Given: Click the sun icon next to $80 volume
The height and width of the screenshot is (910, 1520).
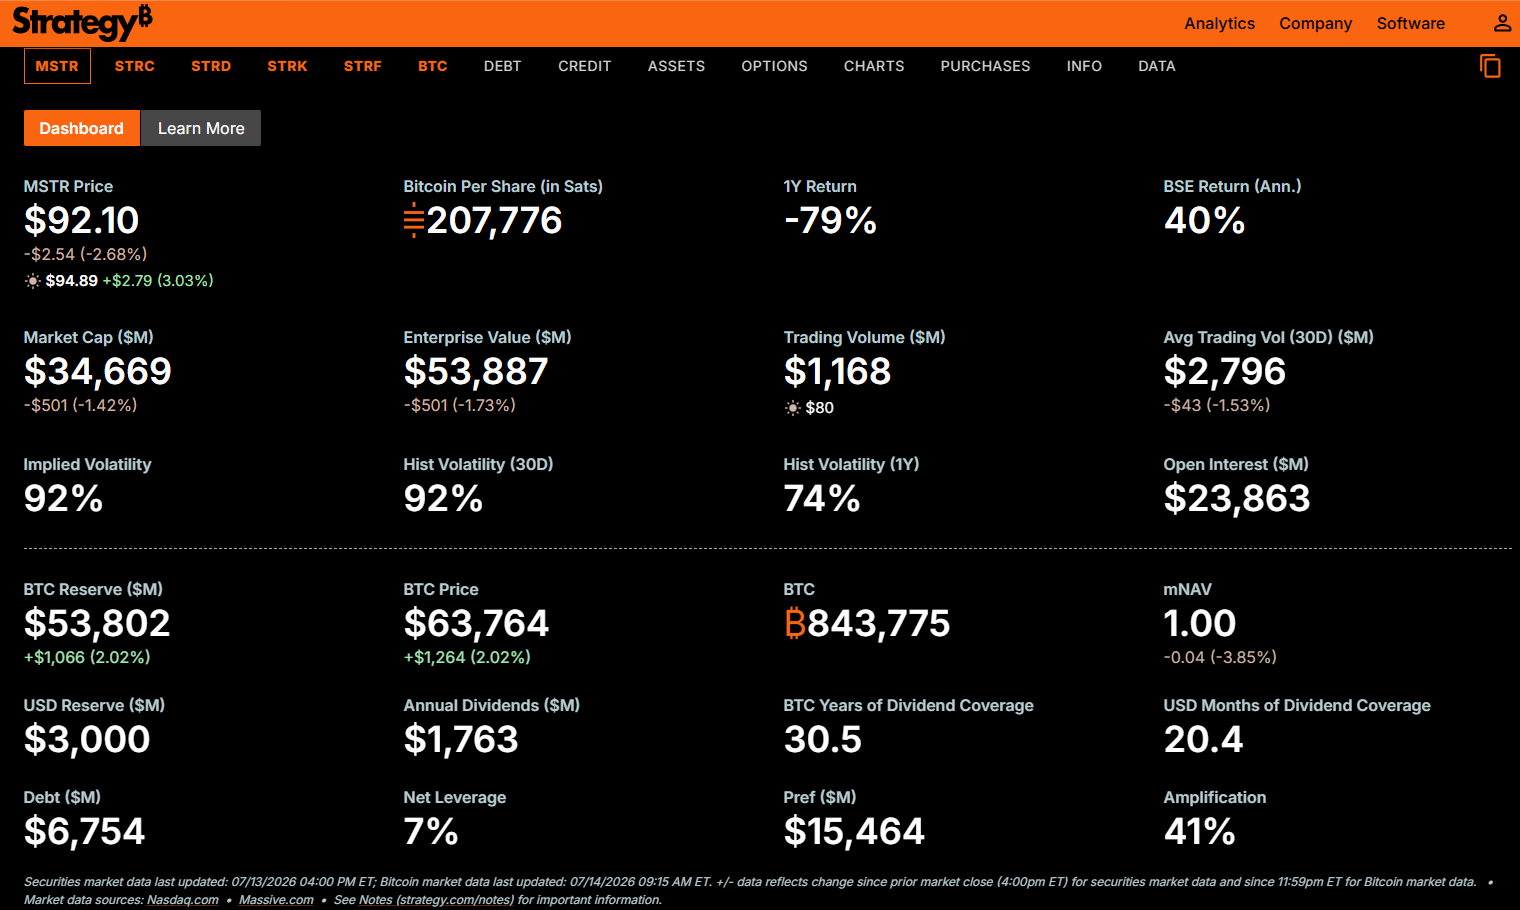Looking at the screenshot, I should coord(793,408).
